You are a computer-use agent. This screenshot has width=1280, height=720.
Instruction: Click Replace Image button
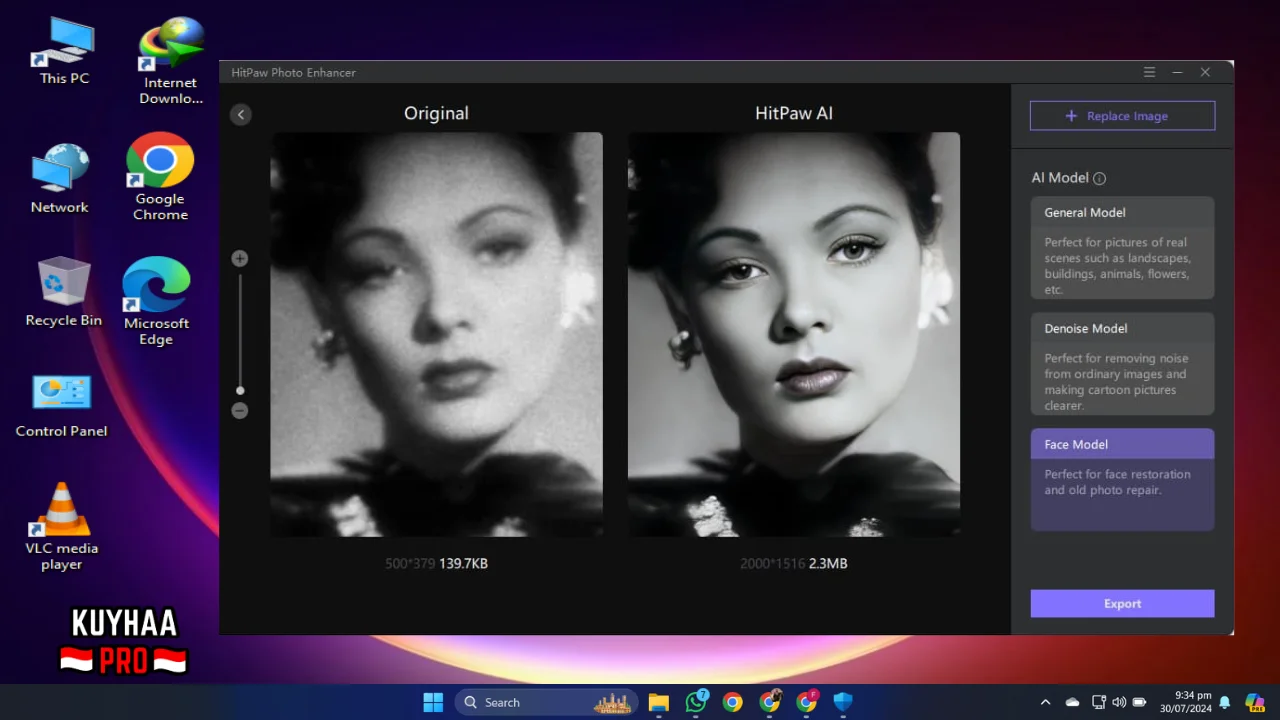(1122, 116)
